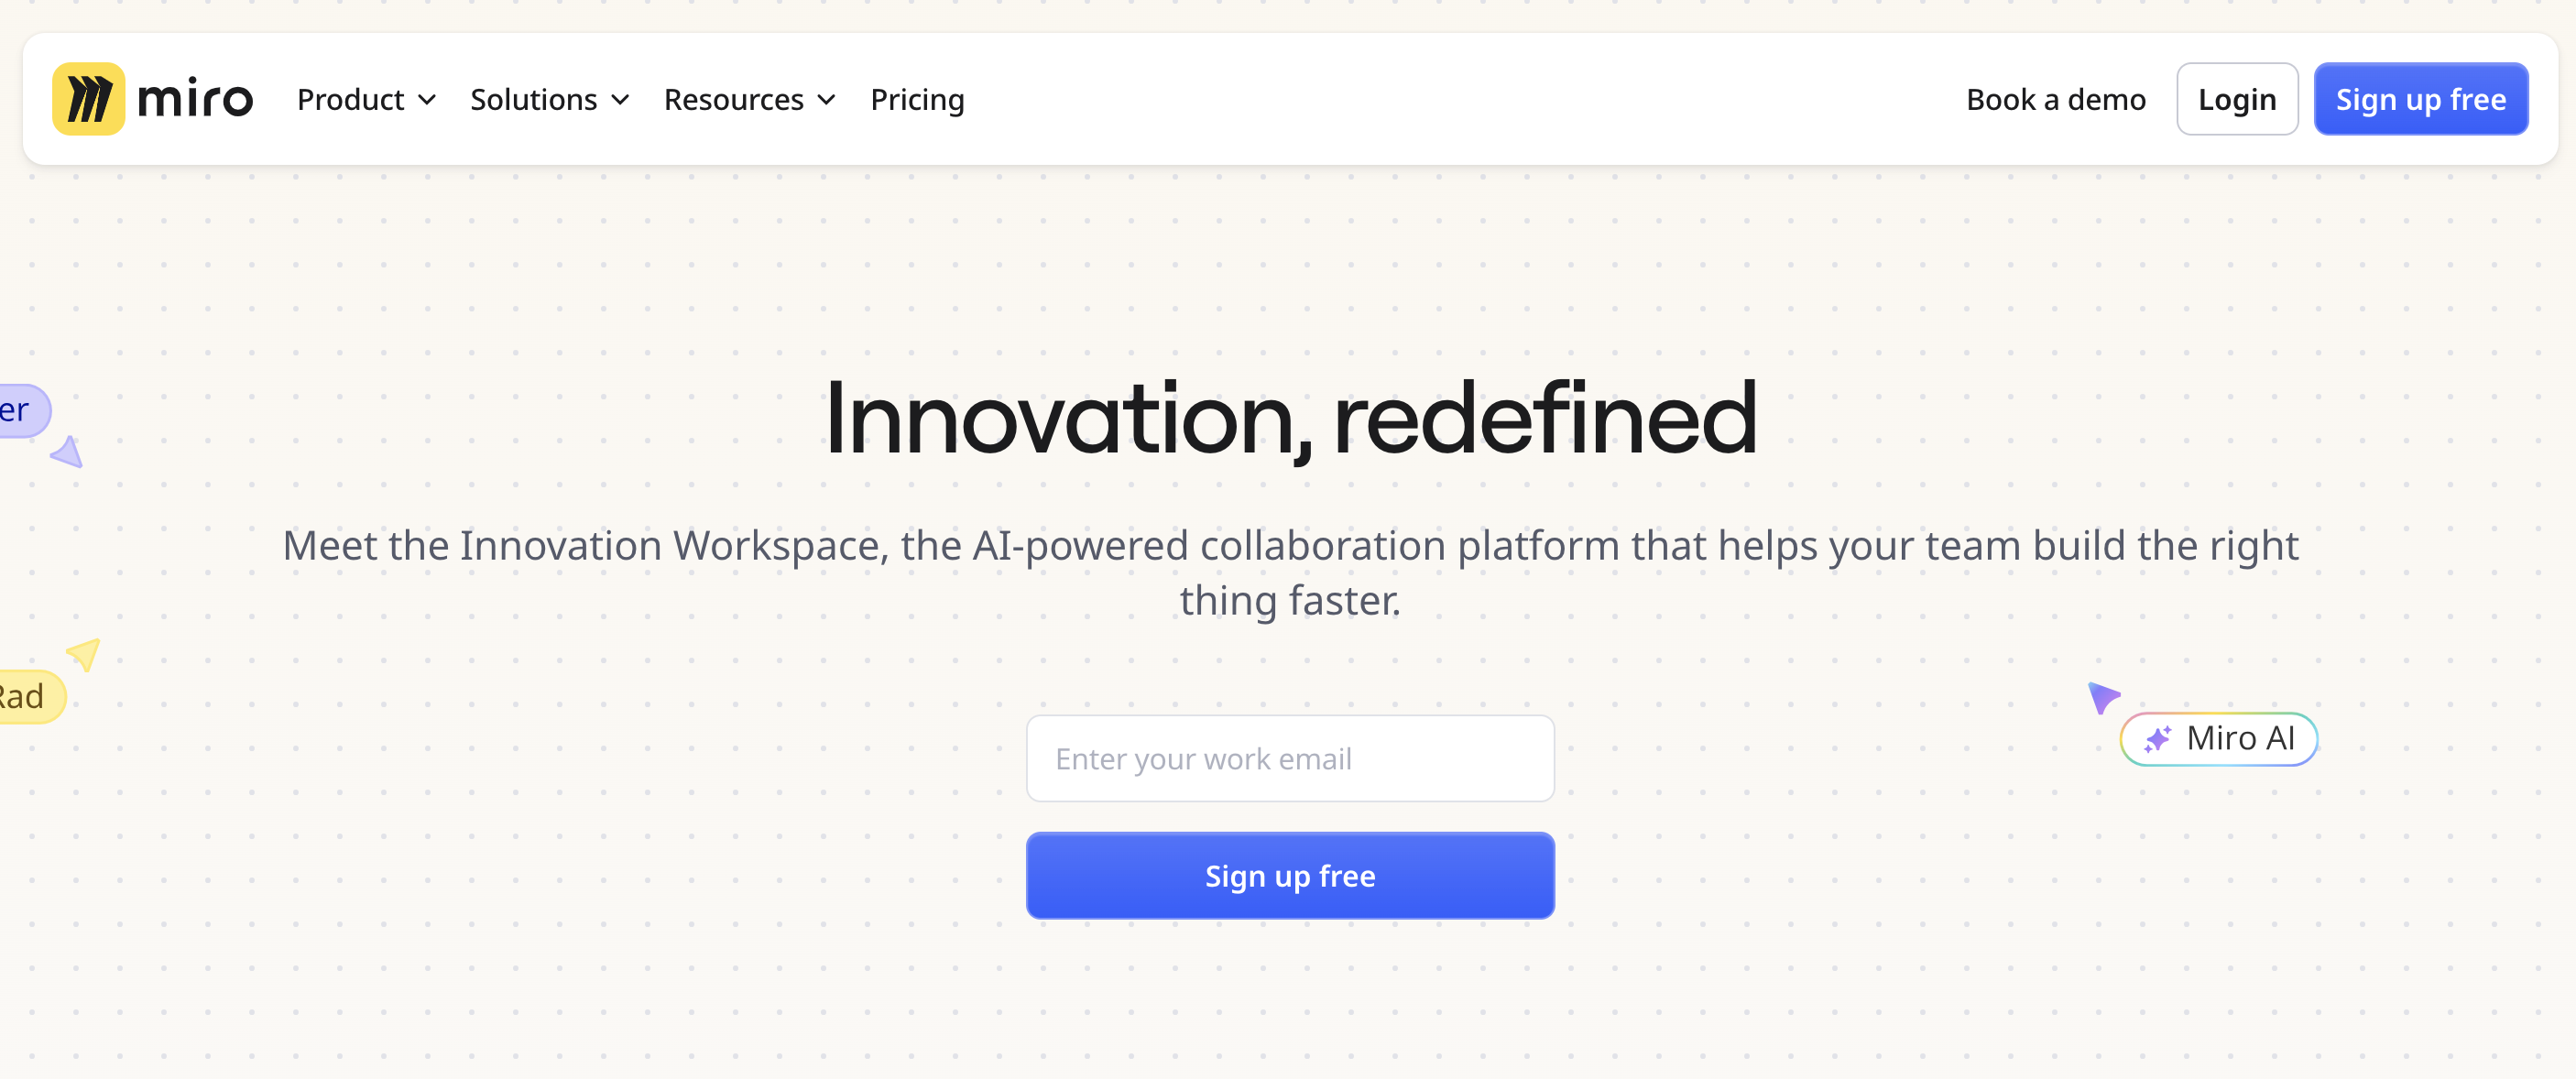Click the Miro AI pill label

(x=2218, y=739)
